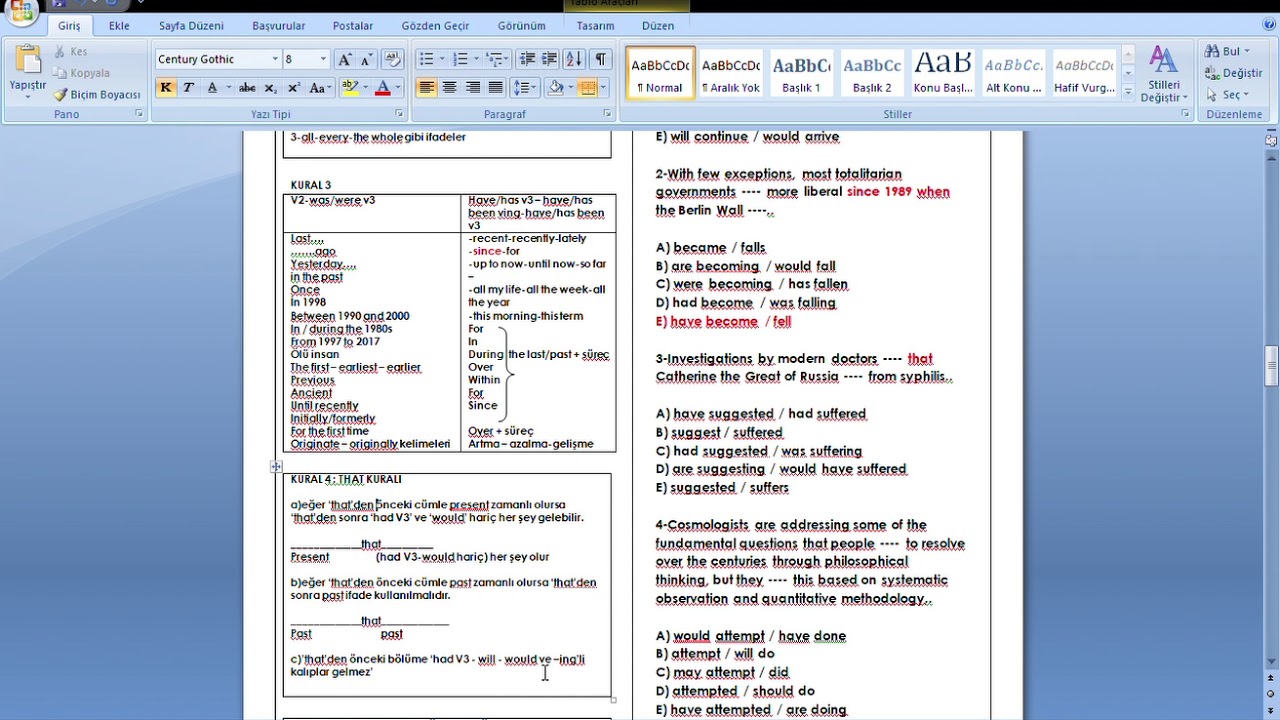Click the text highlight color icon
The width and height of the screenshot is (1280, 720).
click(x=348, y=88)
